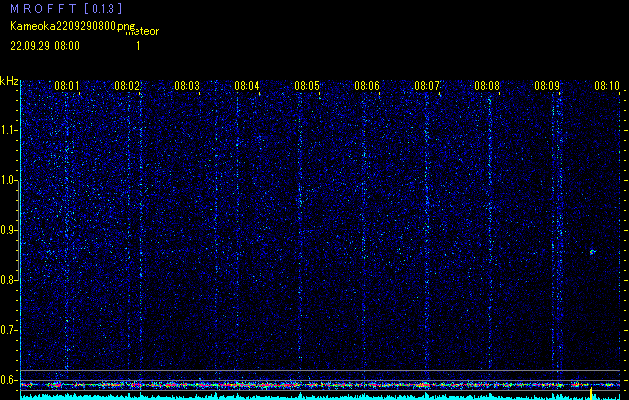Click the 0.8 frequency axis label
The image size is (629, 400).
click(8, 280)
